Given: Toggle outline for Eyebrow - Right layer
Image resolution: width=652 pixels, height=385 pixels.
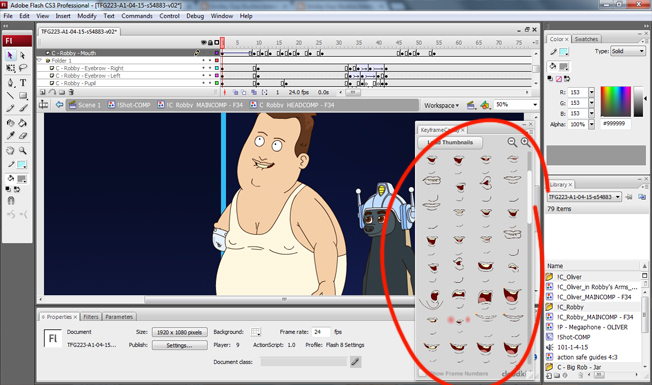Looking at the screenshot, I should point(217,68).
